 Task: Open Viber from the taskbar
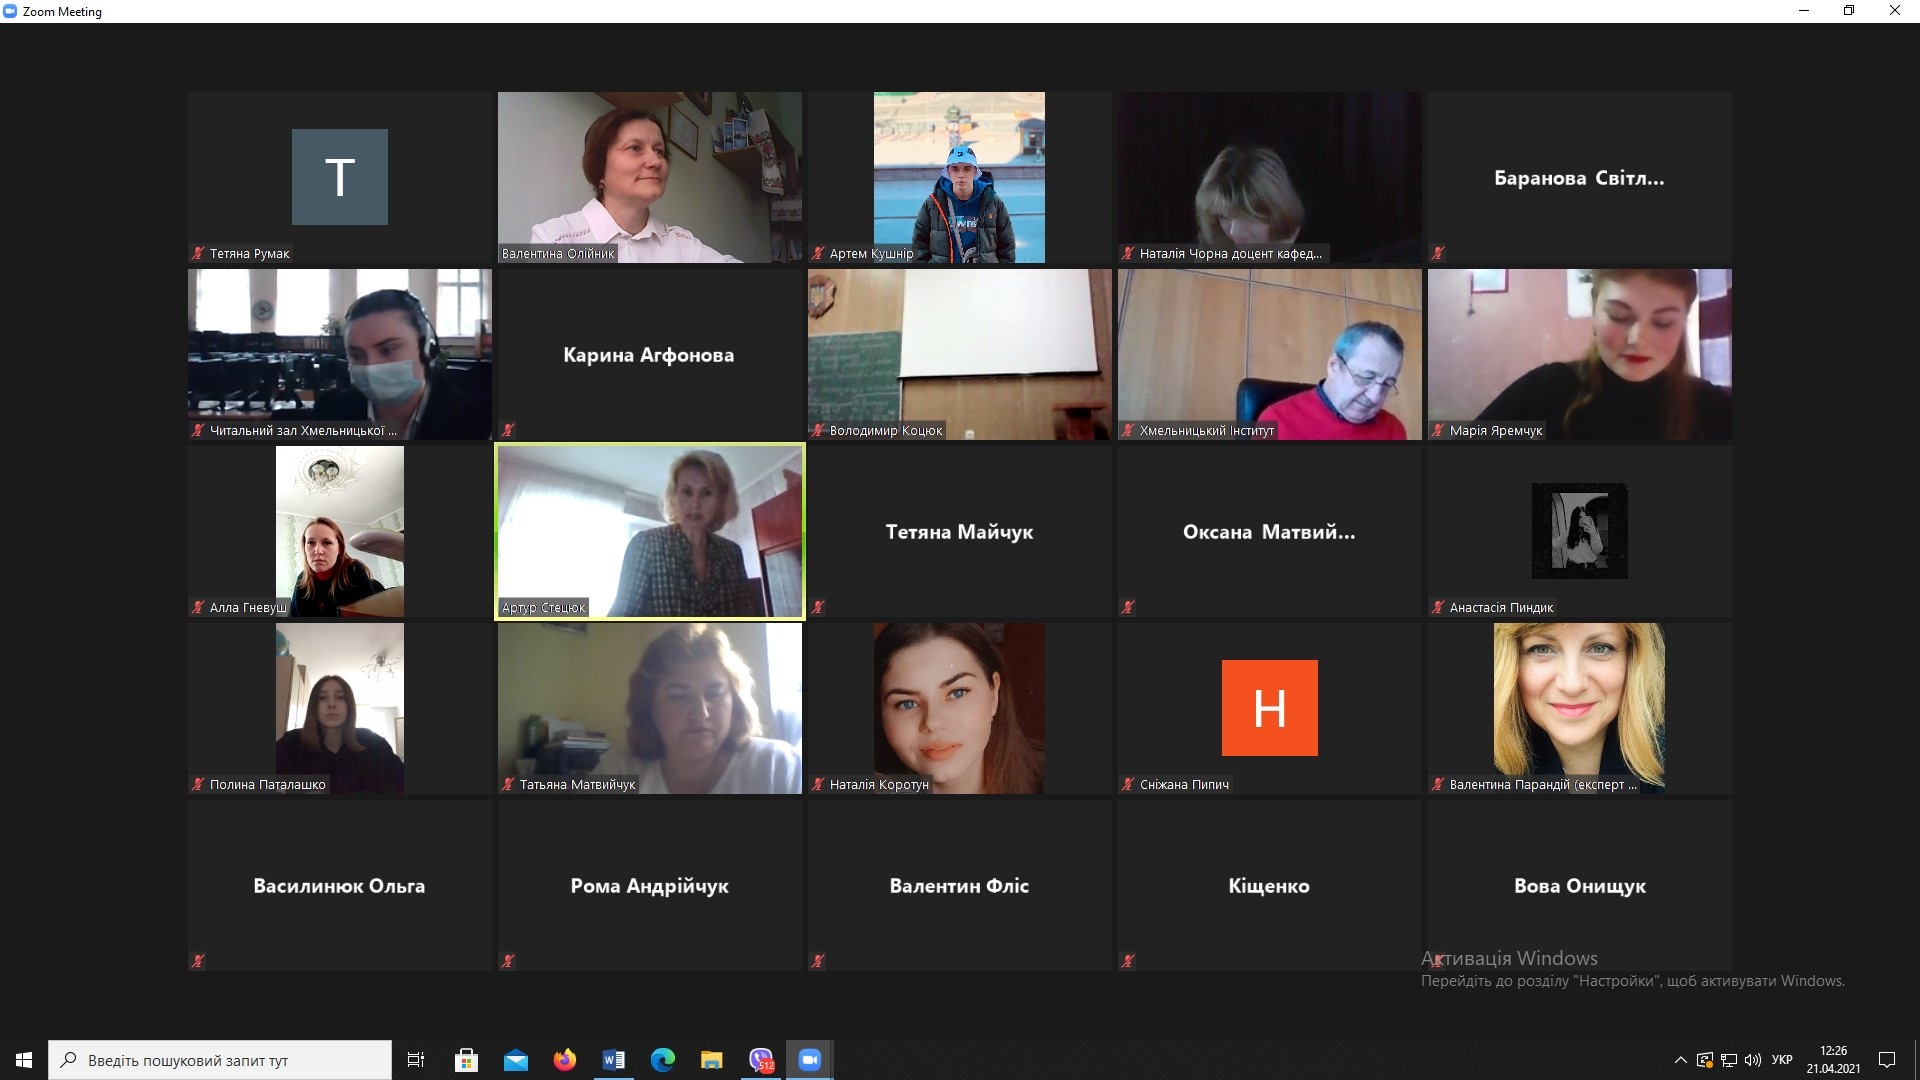click(x=761, y=1060)
